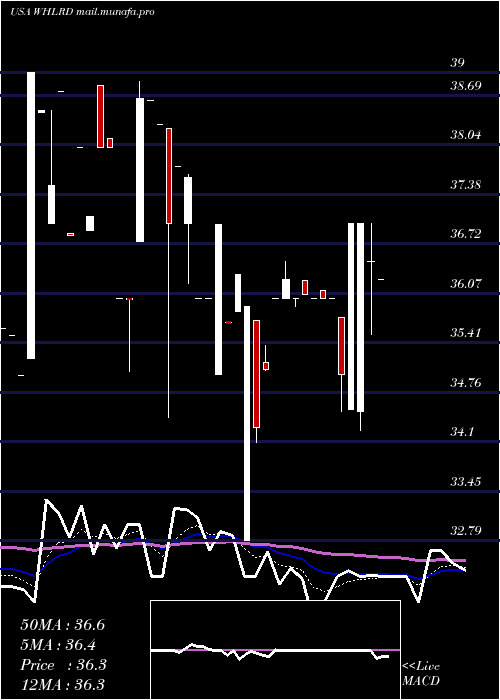Screen dimensions: 500x700
Task: Click the 39 price axis label
Action: tap(457, 62)
